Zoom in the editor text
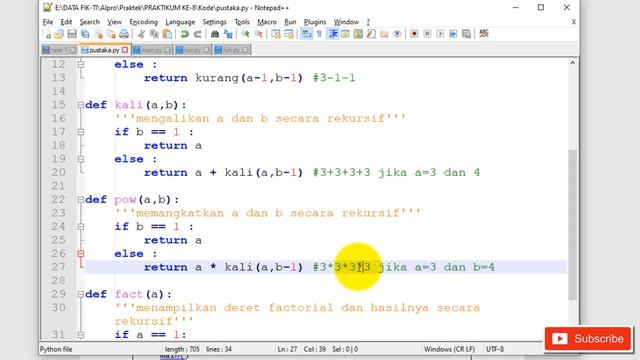The image size is (640, 360). 245,34
